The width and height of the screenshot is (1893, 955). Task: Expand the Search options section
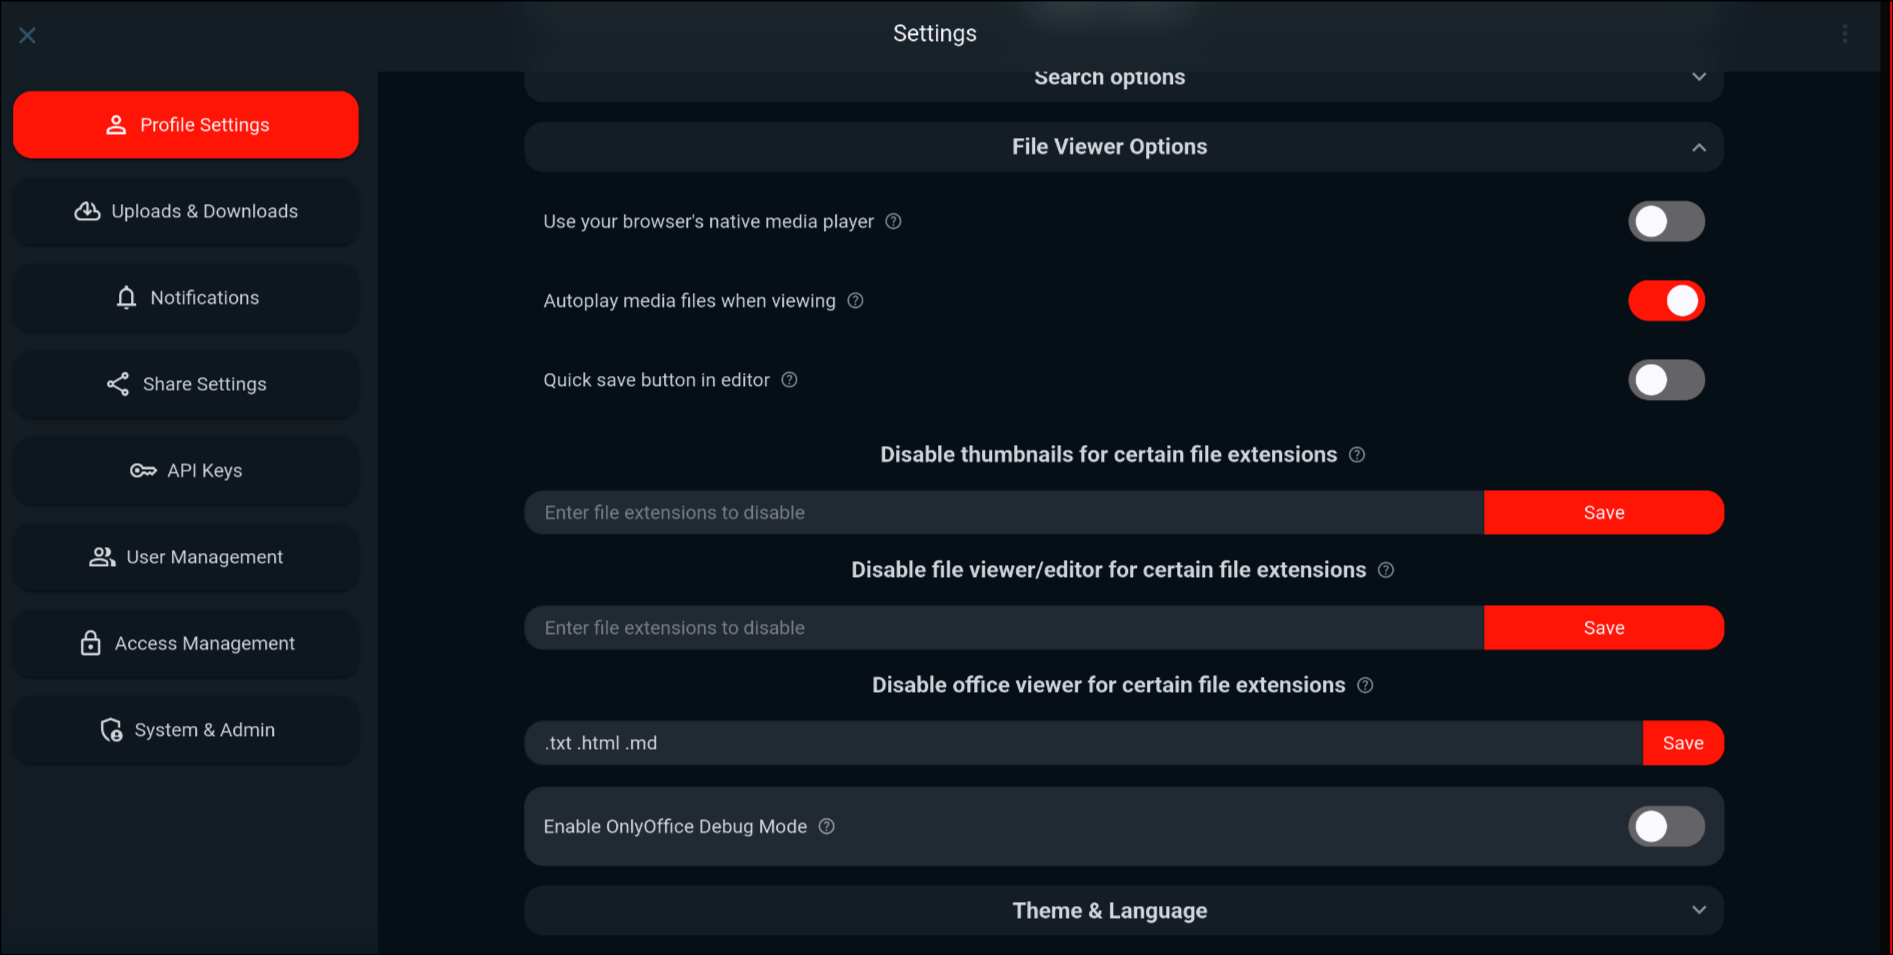(1699, 77)
